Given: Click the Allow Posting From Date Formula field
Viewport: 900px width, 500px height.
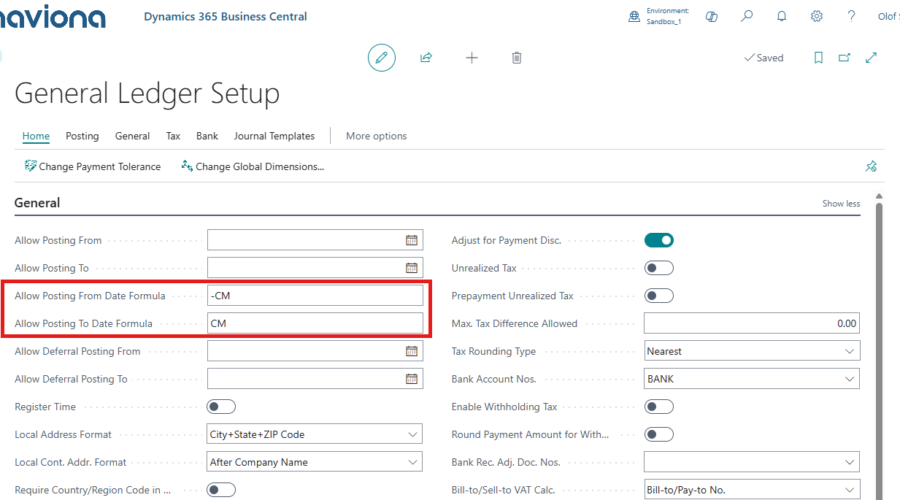Looking at the screenshot, I should click(315, 296).
